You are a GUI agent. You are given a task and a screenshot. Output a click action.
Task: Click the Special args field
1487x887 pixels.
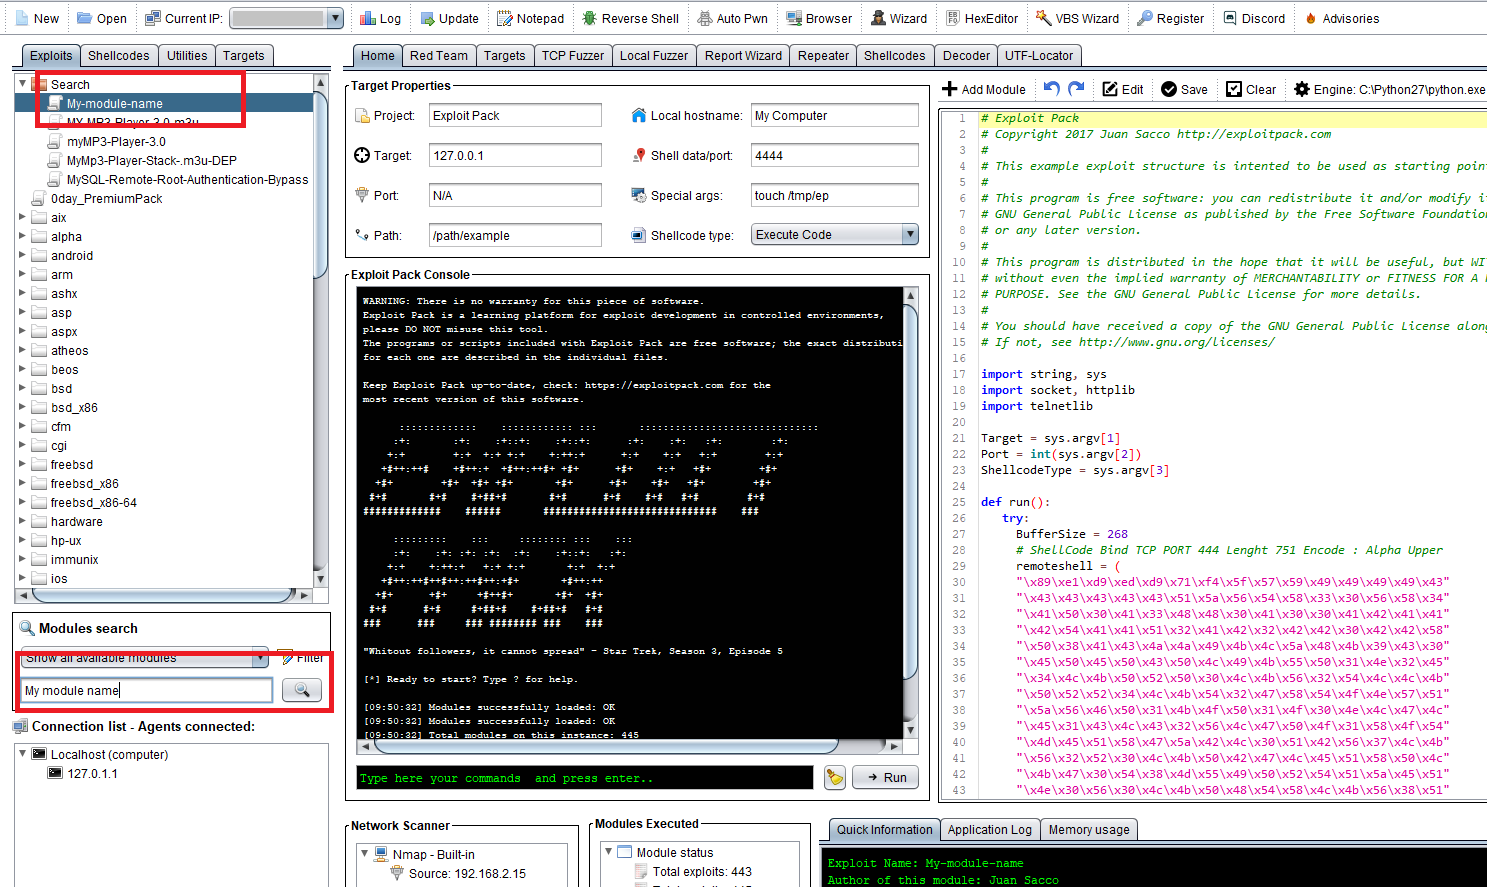(835, 195)
